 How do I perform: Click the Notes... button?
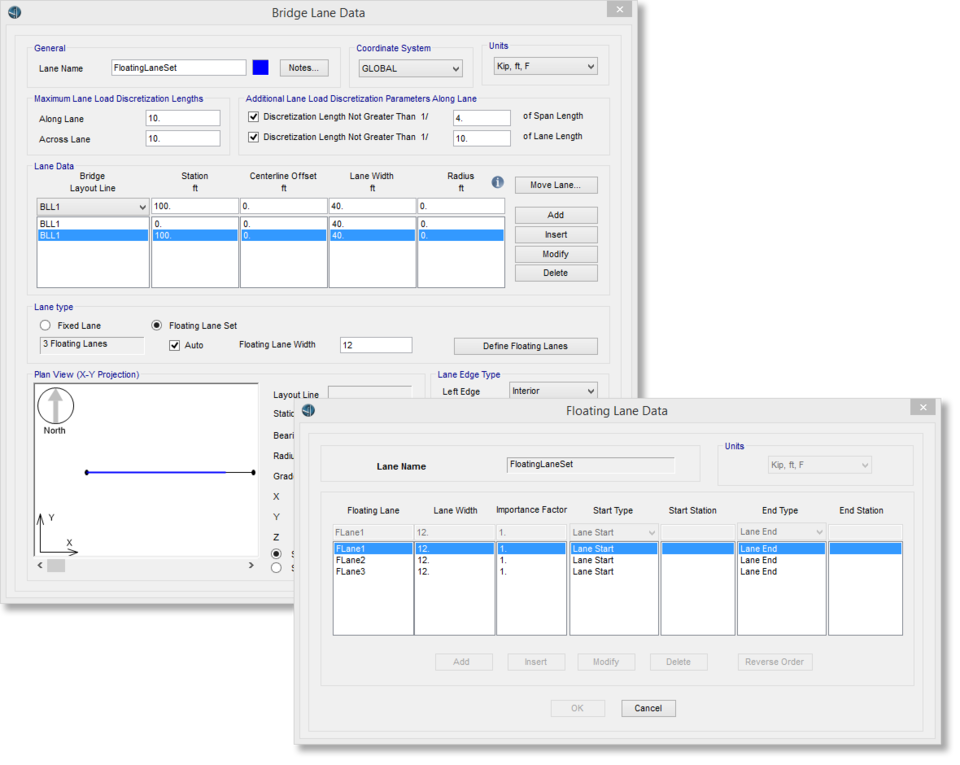point(304,68)
